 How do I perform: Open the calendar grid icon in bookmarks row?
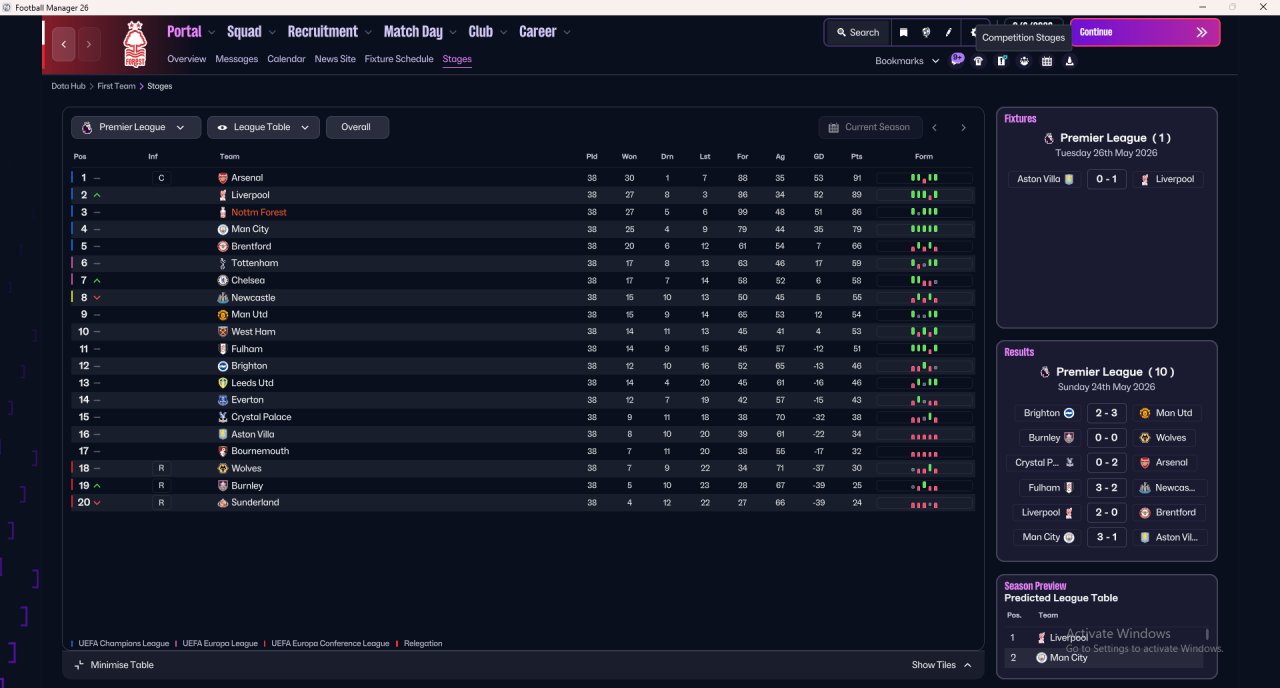pos(1047,61)
